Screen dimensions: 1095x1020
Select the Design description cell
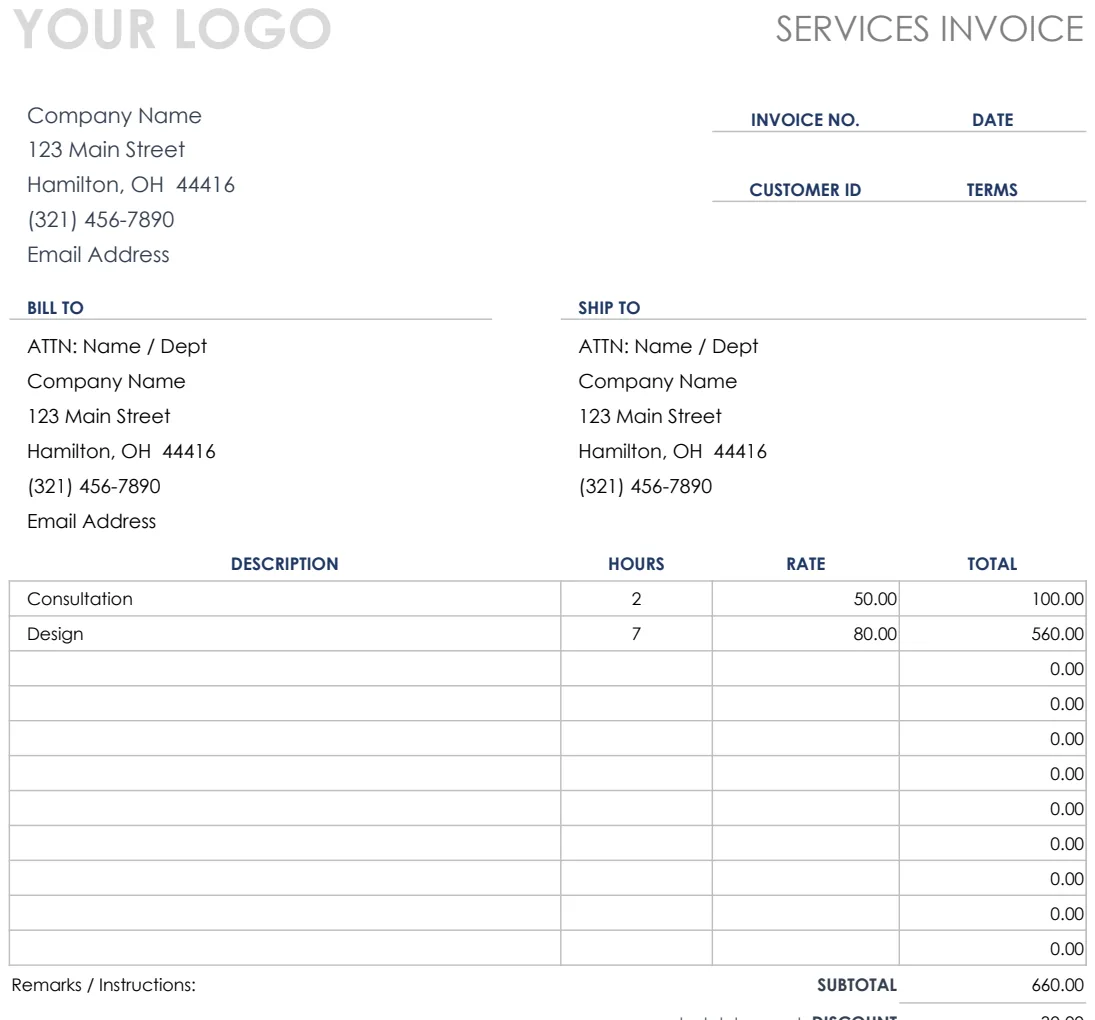click(x=285, y=634)
